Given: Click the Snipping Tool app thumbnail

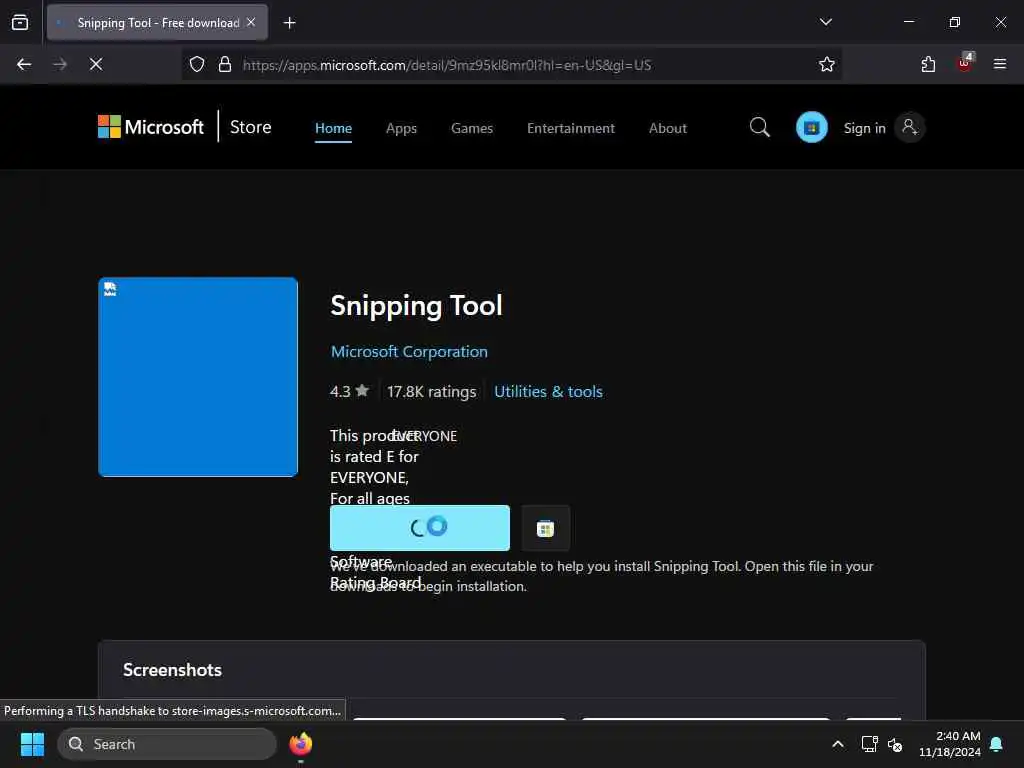Looking at the screenshot, I should (x=198, y=377).
